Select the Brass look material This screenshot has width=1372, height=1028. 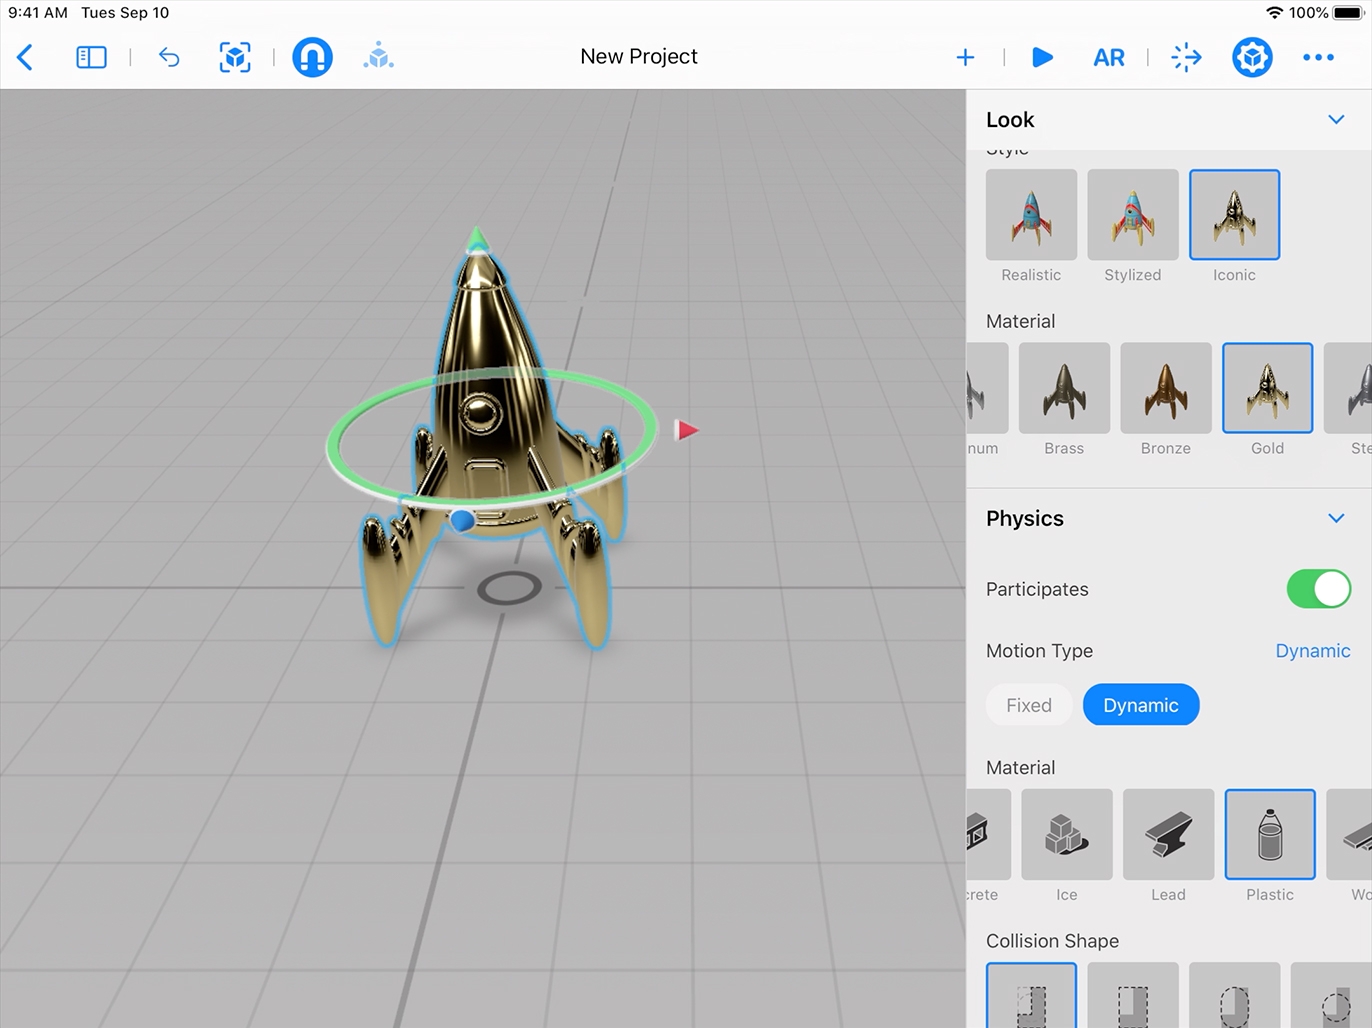click(1064, 388)
